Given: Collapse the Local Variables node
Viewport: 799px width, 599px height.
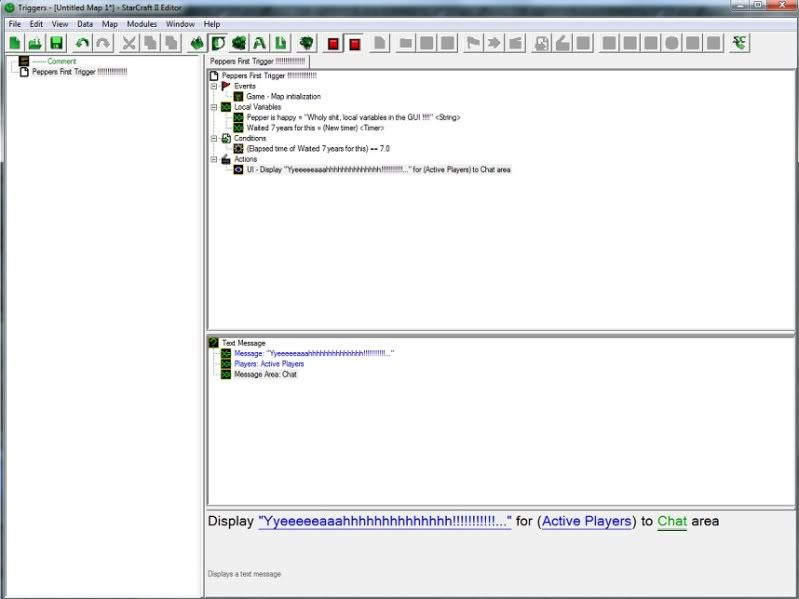Looking at the screenshot, I should point(214,107).
